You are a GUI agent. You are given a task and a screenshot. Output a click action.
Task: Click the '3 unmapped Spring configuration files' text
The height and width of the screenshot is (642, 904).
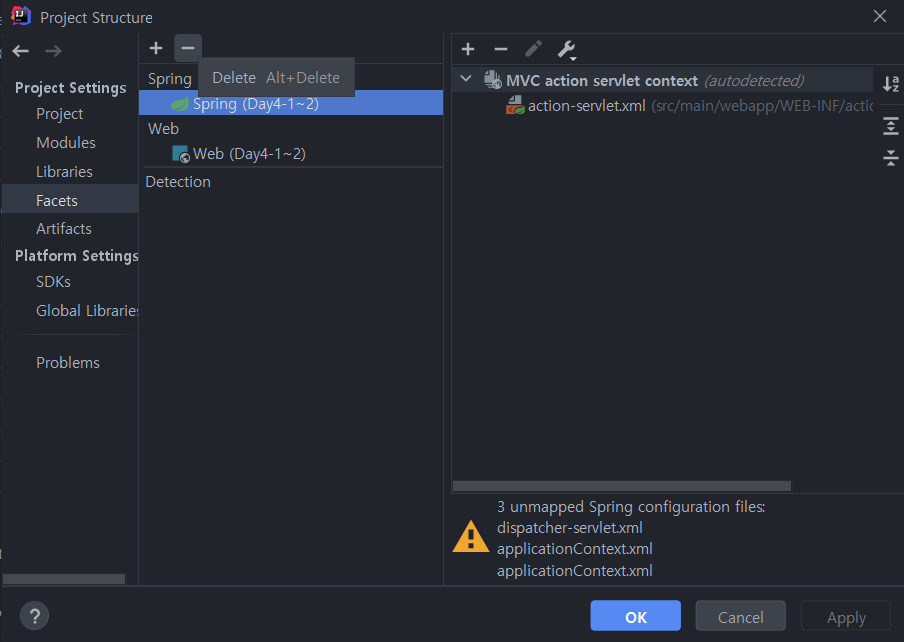click(631, 507)
